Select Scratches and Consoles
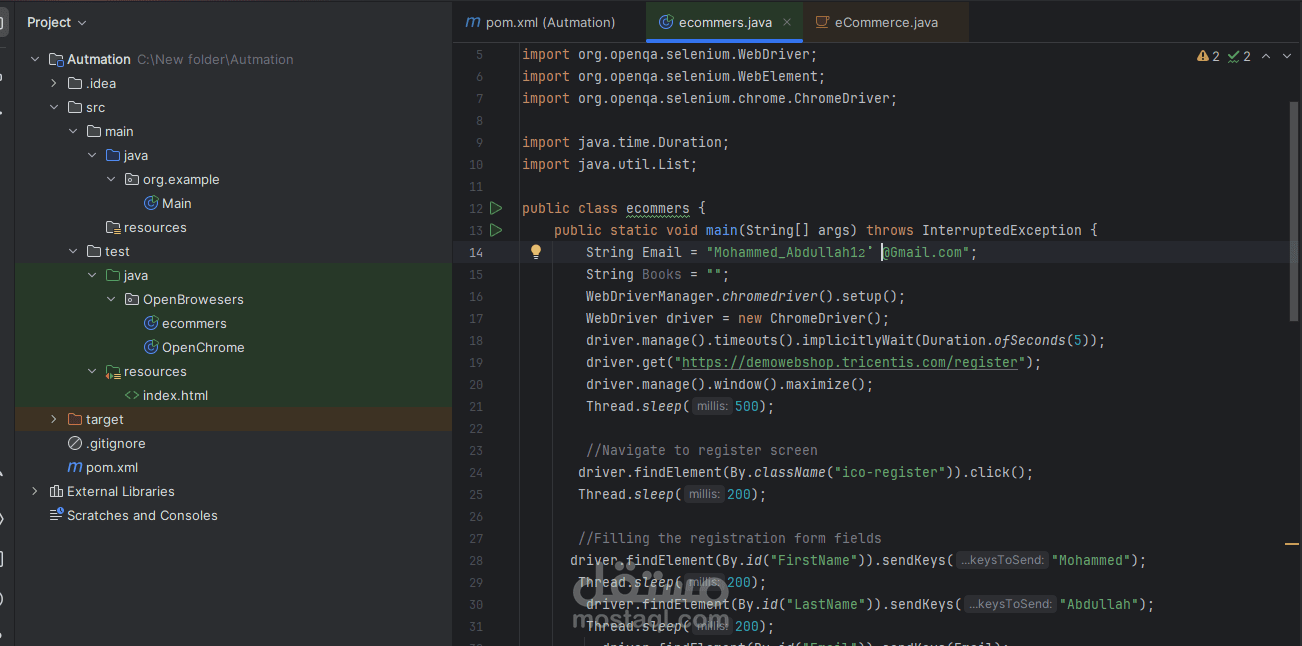 click(x=142, y=515)
